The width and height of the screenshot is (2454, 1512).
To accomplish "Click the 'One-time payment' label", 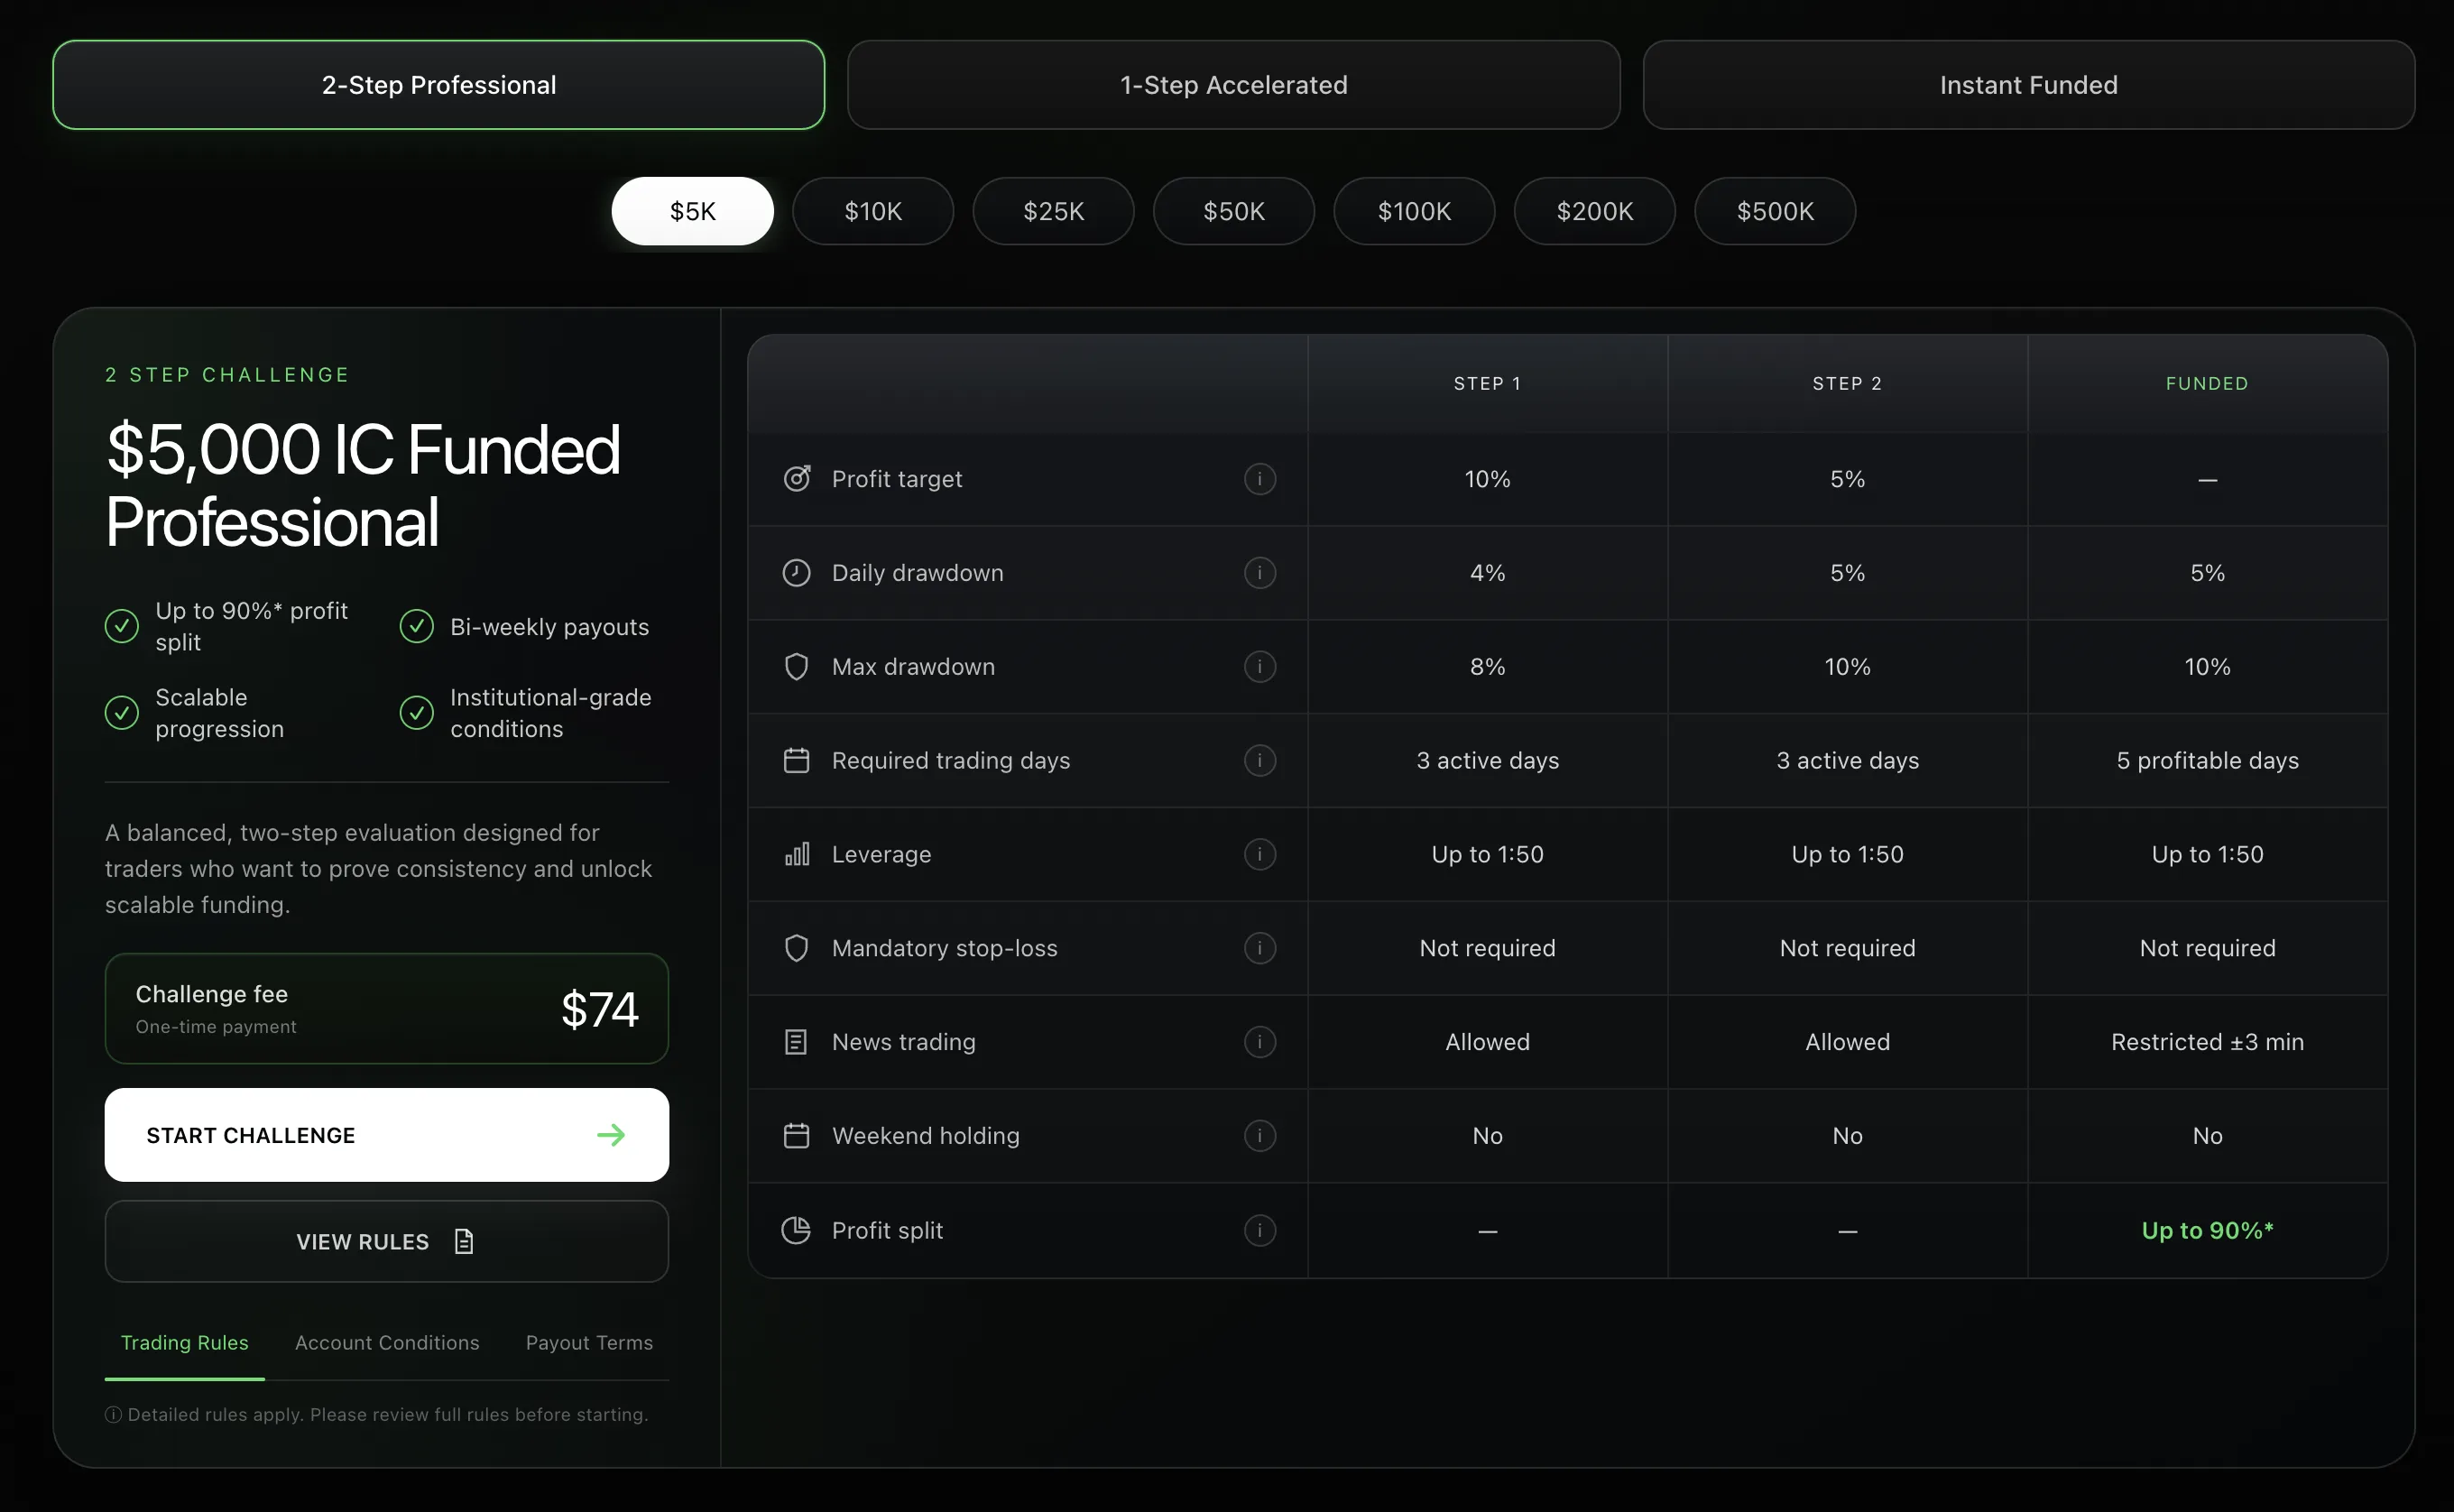I will (216, 1027).
